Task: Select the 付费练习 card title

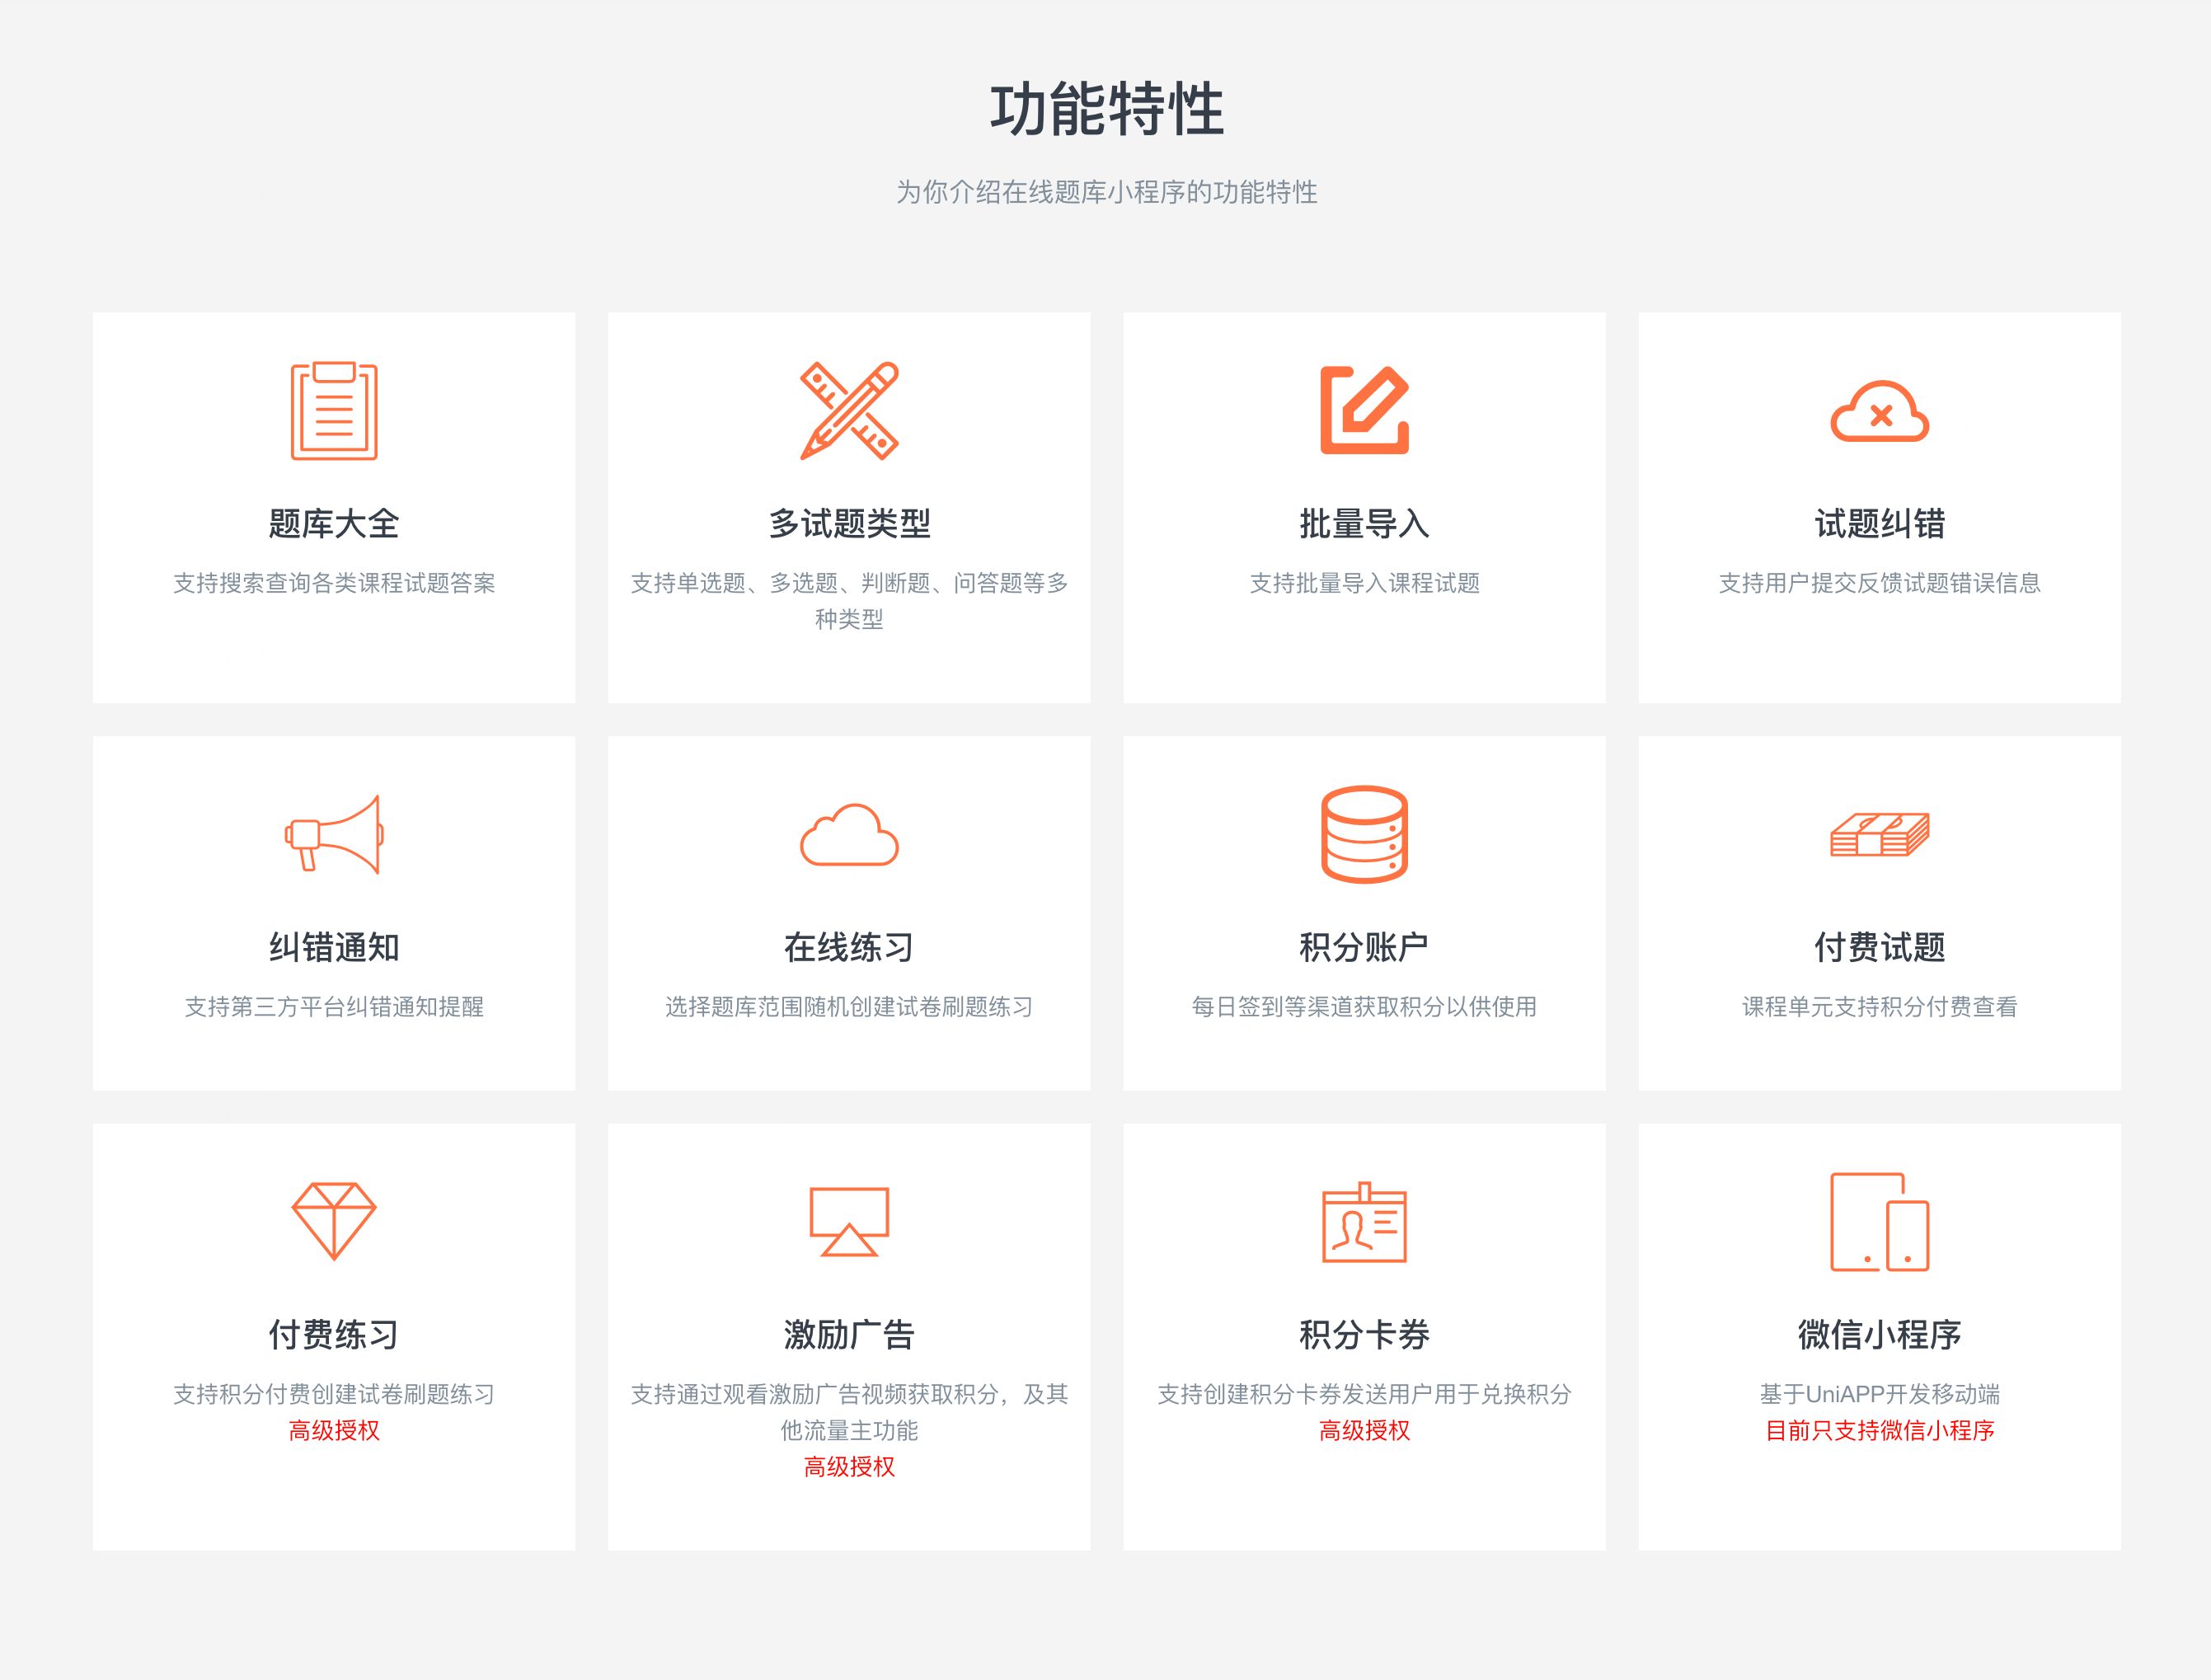Action: tap(334, 1334)
